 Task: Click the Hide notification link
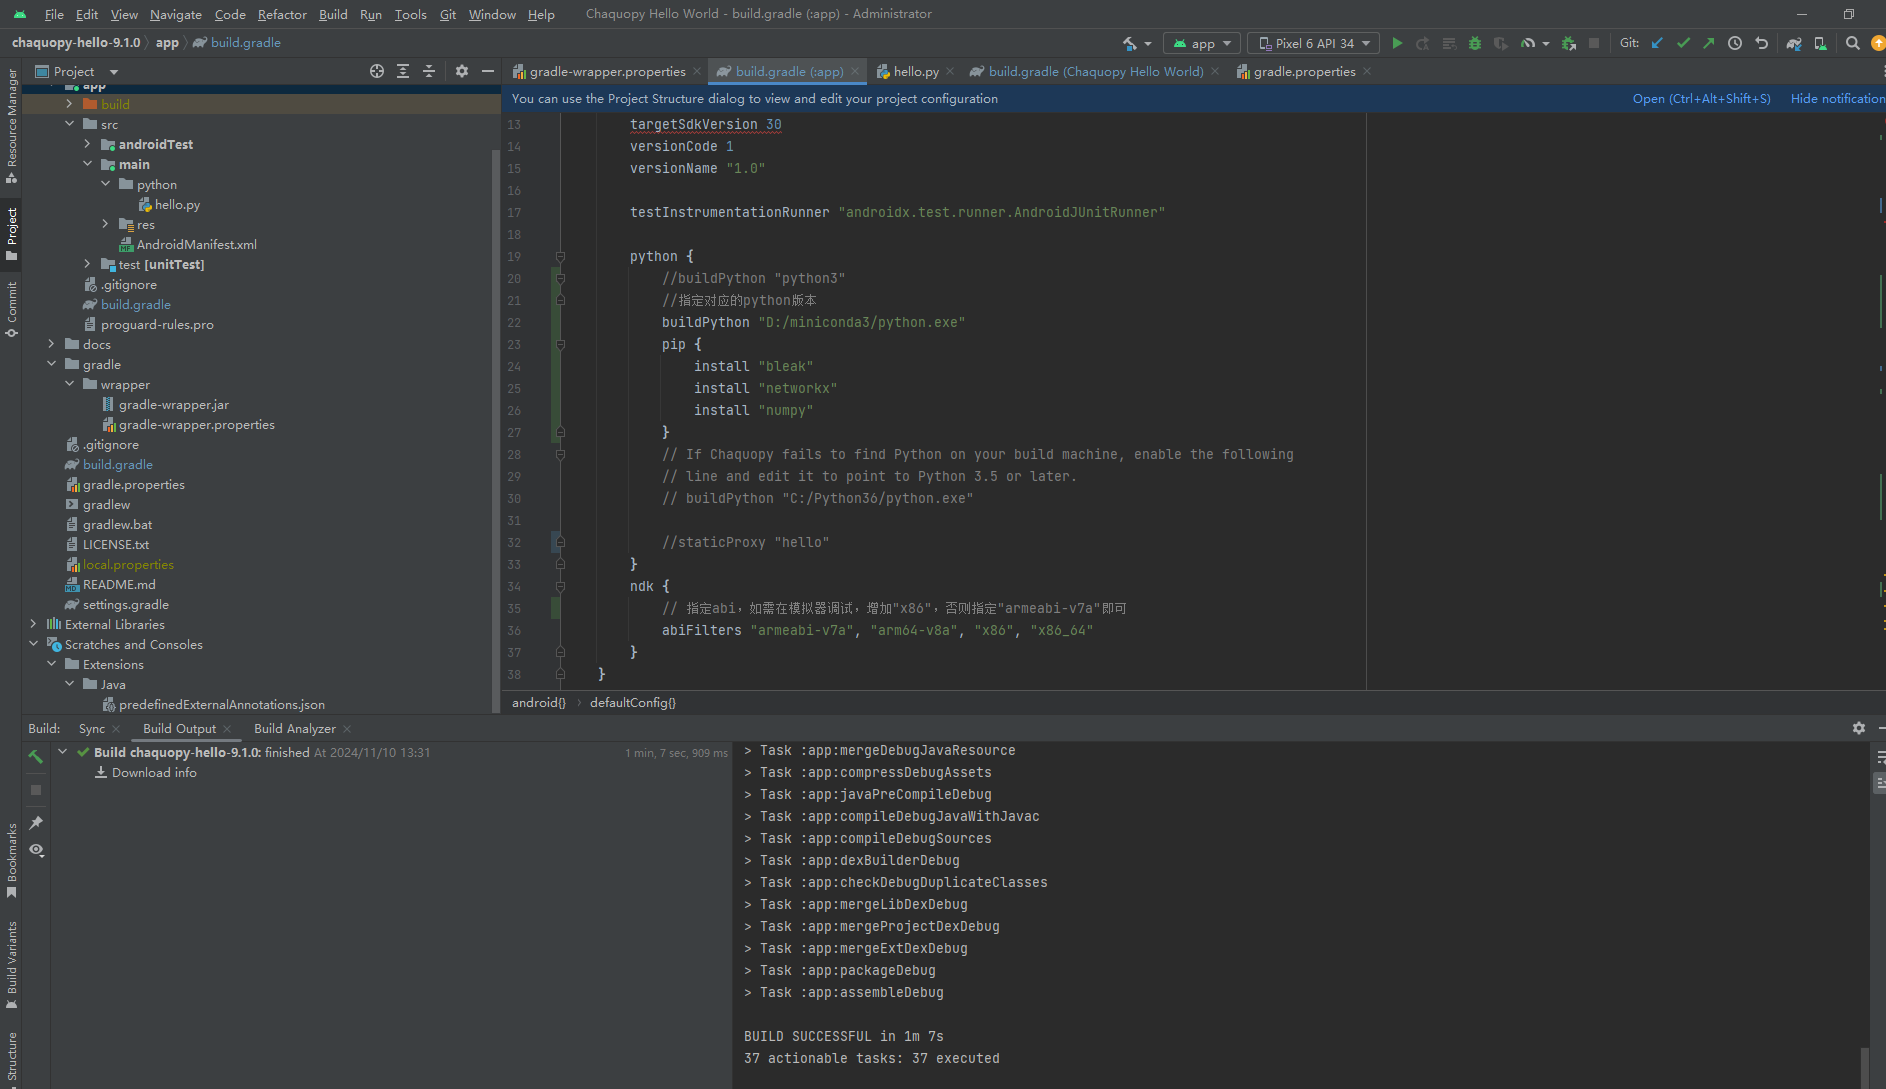[x=1834, y=98]
